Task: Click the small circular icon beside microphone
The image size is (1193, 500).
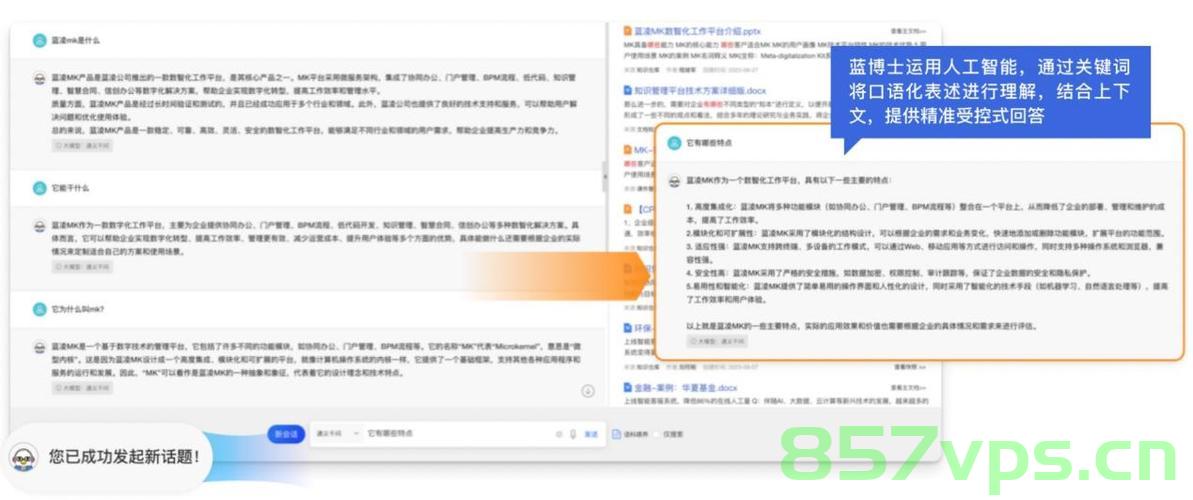Action: (559, 434)
